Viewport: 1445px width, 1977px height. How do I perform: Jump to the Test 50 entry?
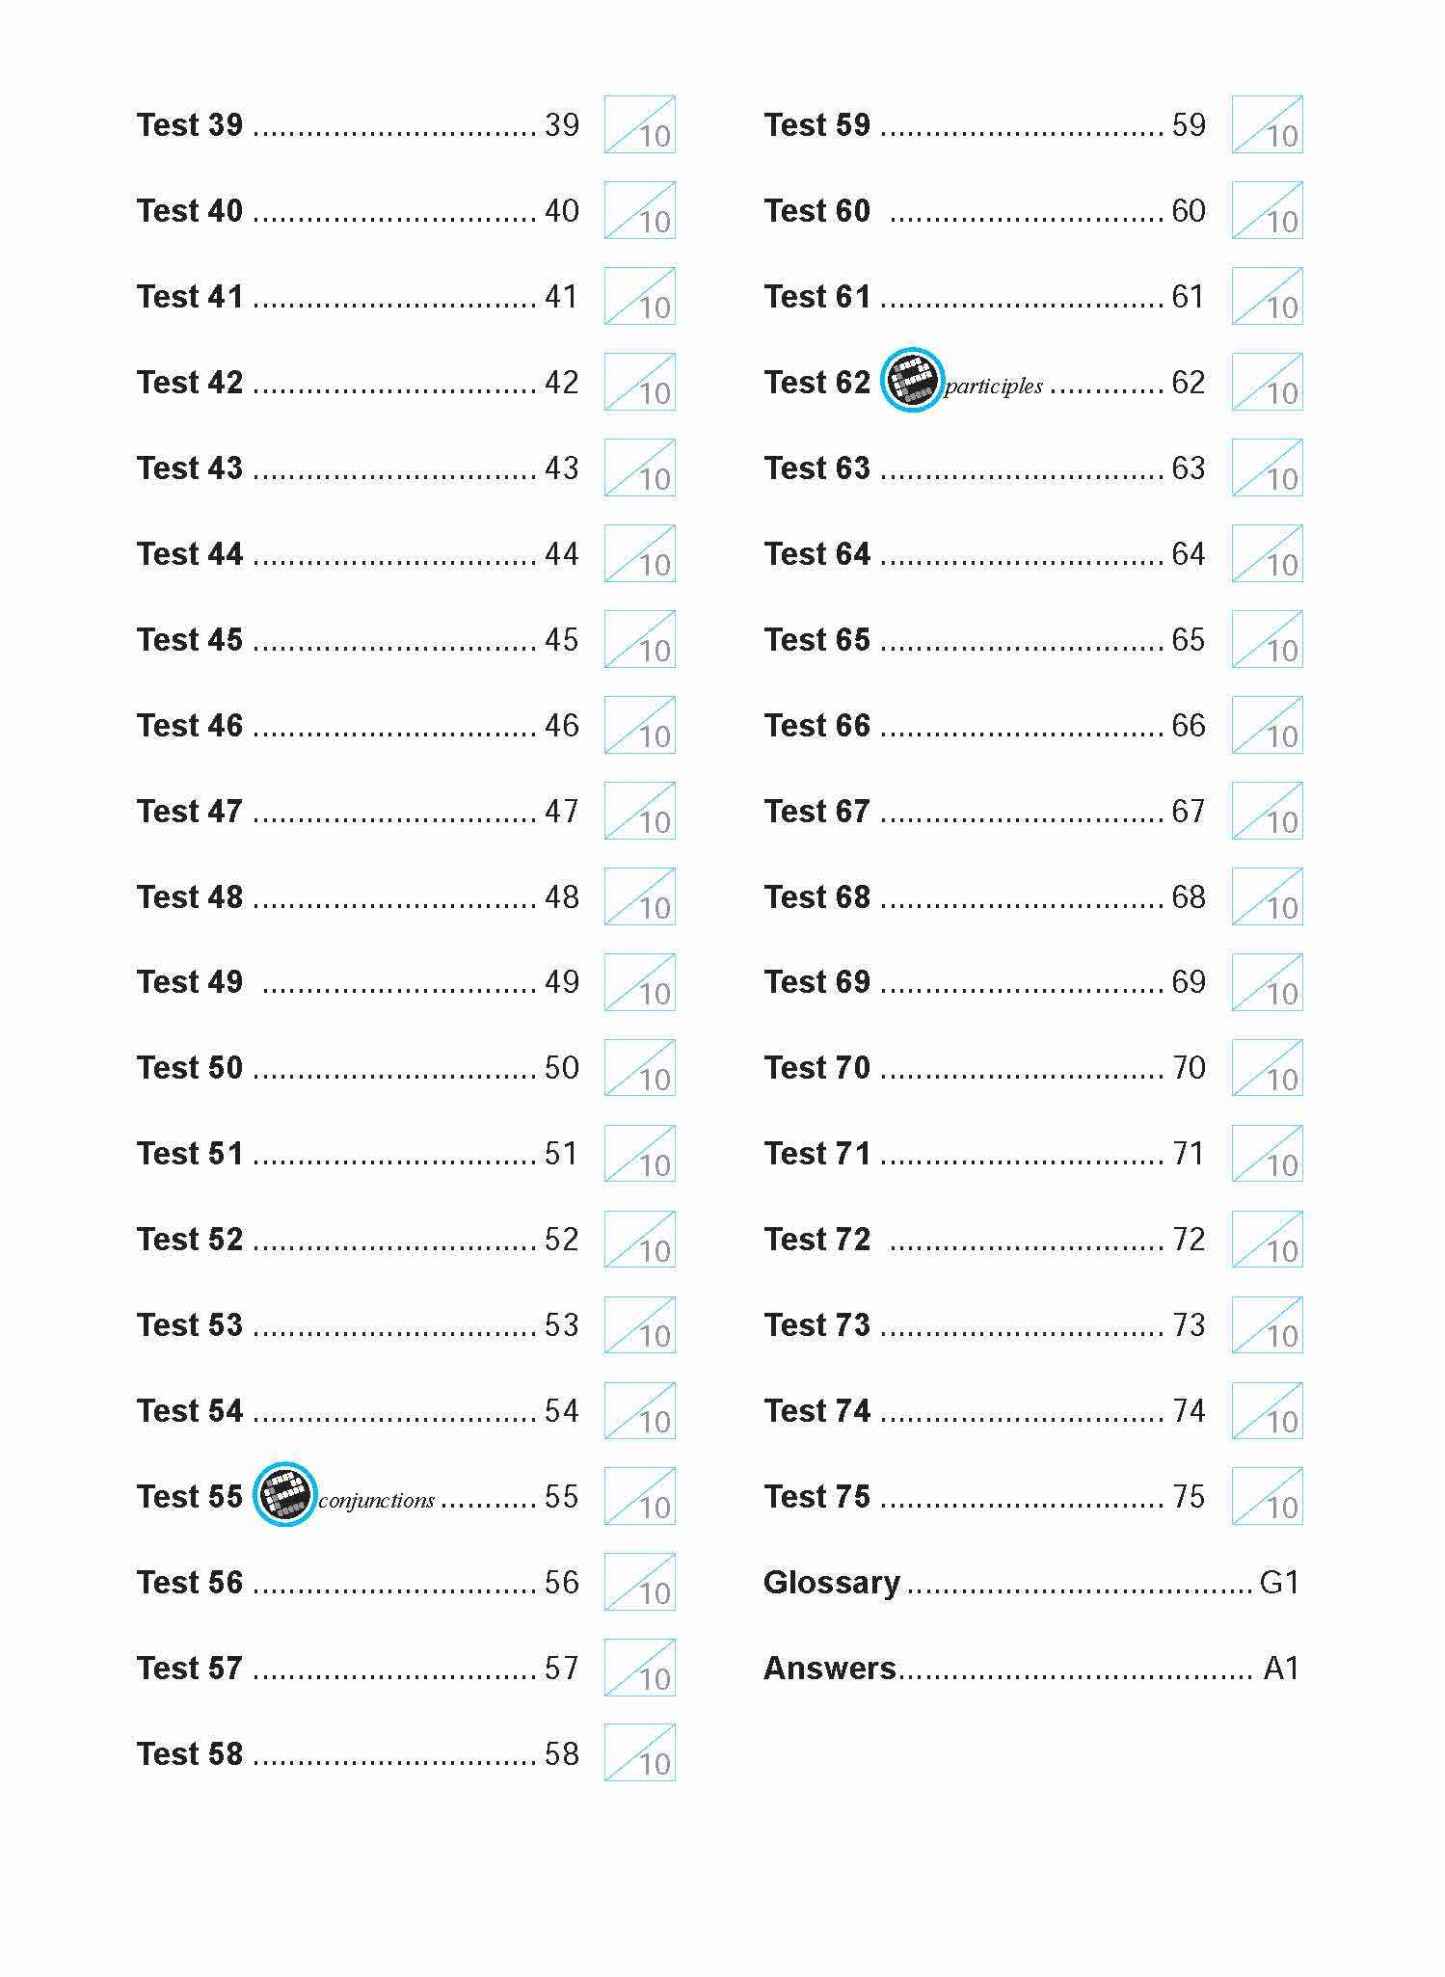click(190, 1067)
